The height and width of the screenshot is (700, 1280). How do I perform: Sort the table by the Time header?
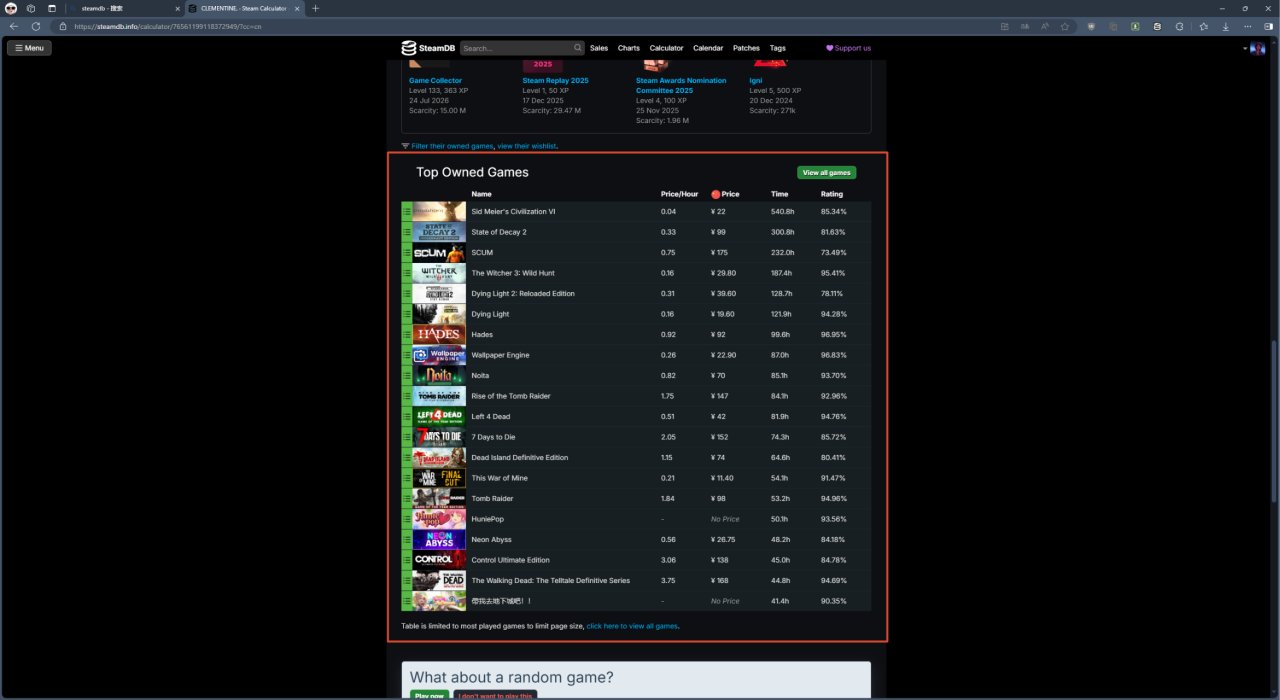click(780, 194)
